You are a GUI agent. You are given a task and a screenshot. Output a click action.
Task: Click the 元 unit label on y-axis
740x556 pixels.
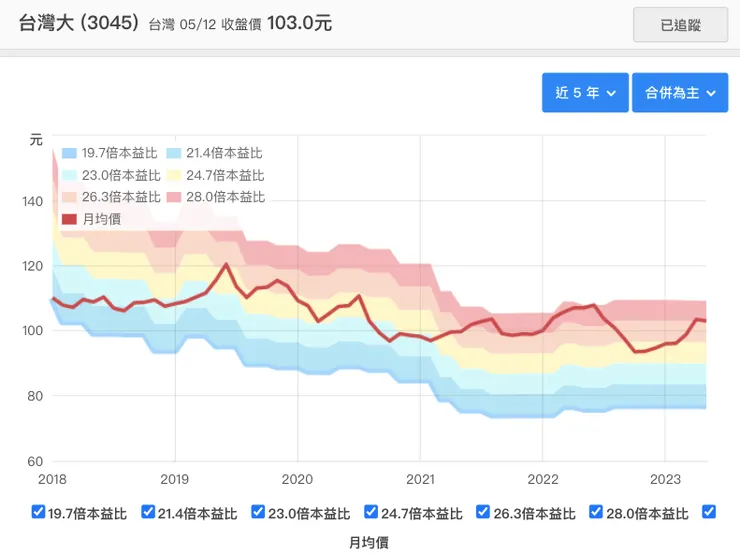(36, 140)
